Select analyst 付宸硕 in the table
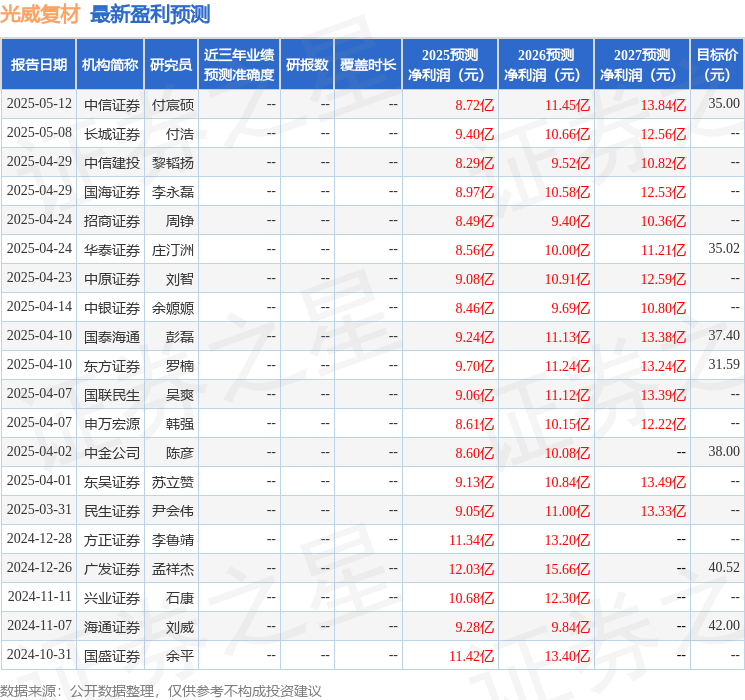 (172, 104)
